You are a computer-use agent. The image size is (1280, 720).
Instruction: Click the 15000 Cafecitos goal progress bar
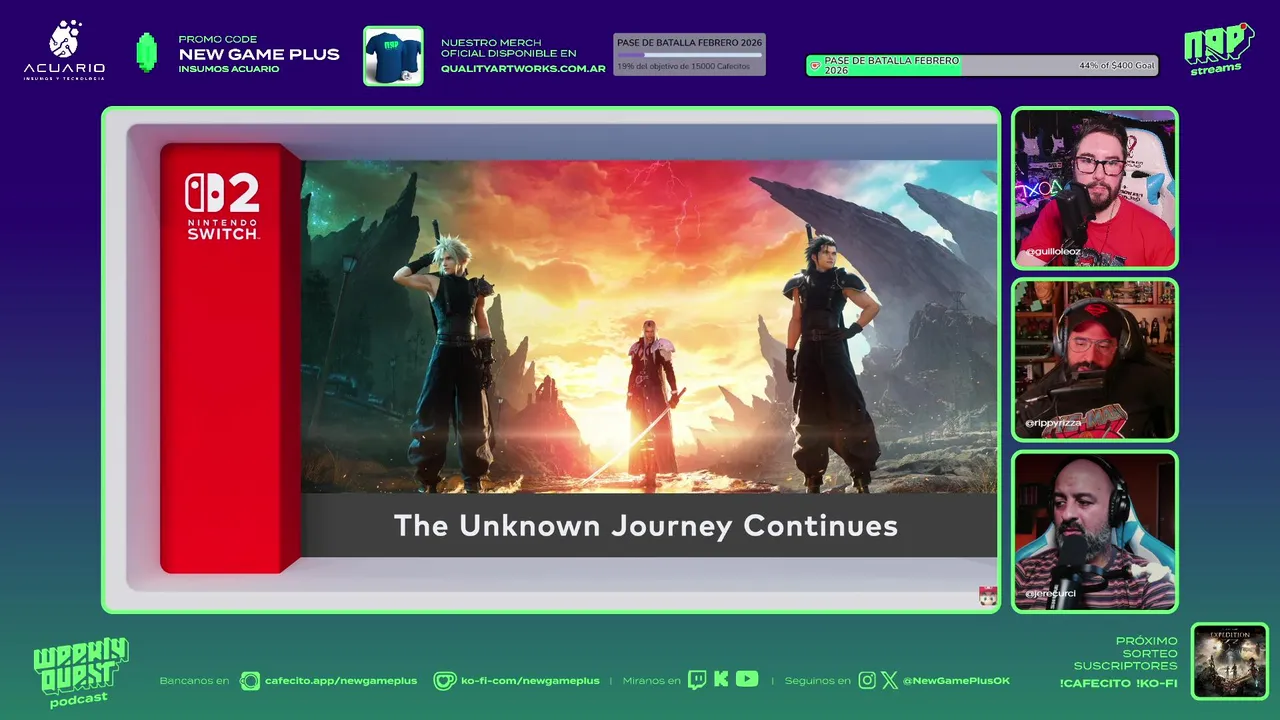coord(689,54)
